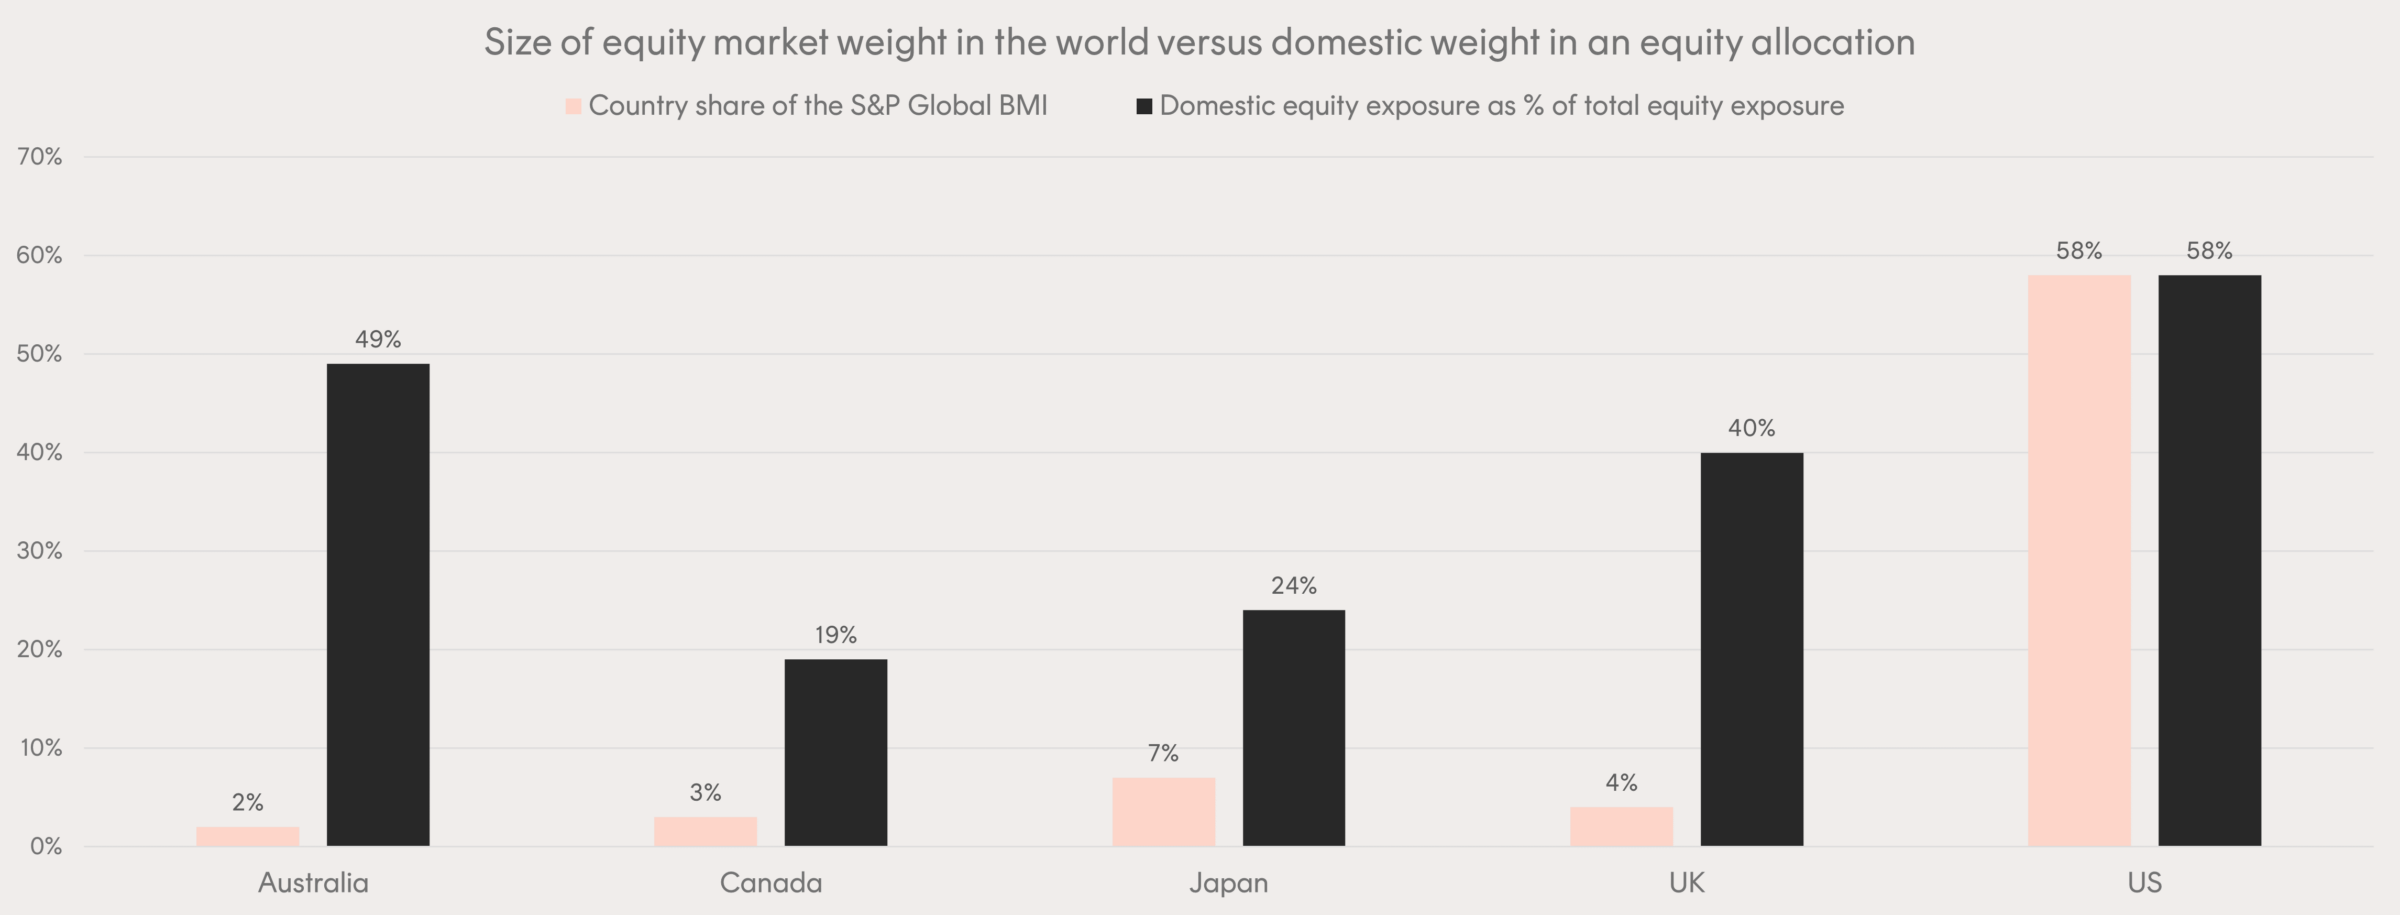Select the US pink 58% bar
Viewport: 2400px width, 915px height.
click(x=2079, y=560)
